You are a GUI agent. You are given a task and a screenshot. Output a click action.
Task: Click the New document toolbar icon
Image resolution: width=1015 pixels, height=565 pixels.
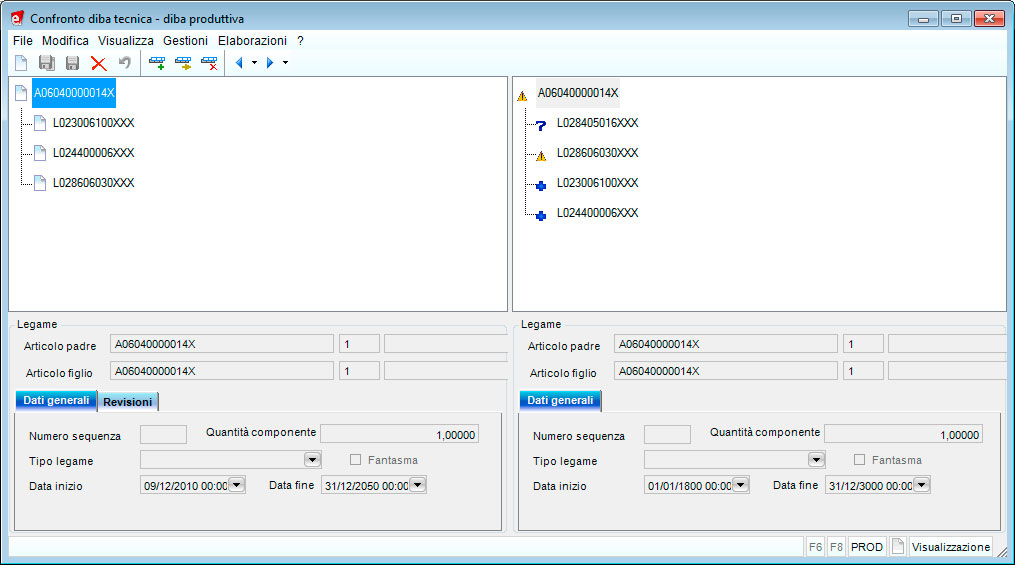(x=21, y=63)
